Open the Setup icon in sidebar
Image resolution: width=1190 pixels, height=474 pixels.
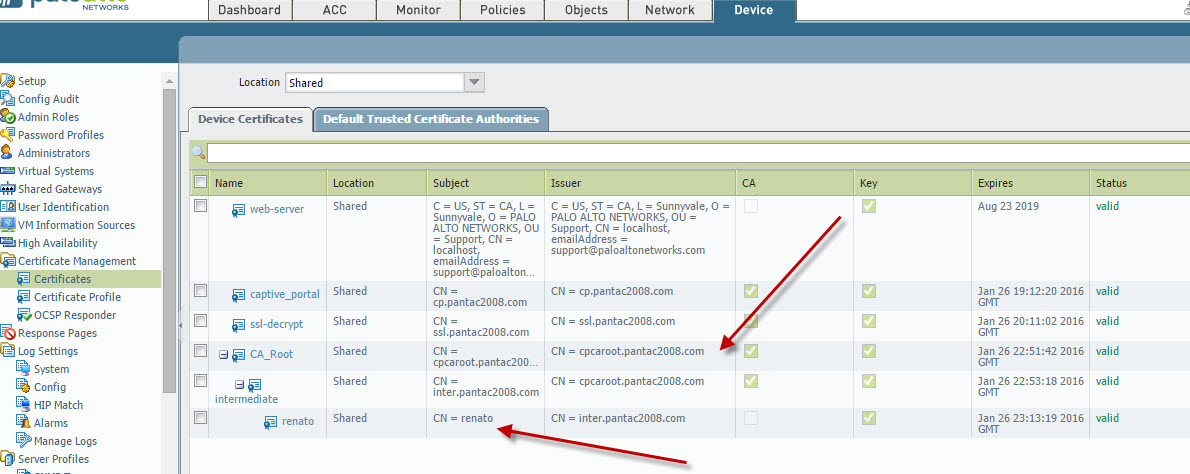pyautogui.click(x=8, y=81)
